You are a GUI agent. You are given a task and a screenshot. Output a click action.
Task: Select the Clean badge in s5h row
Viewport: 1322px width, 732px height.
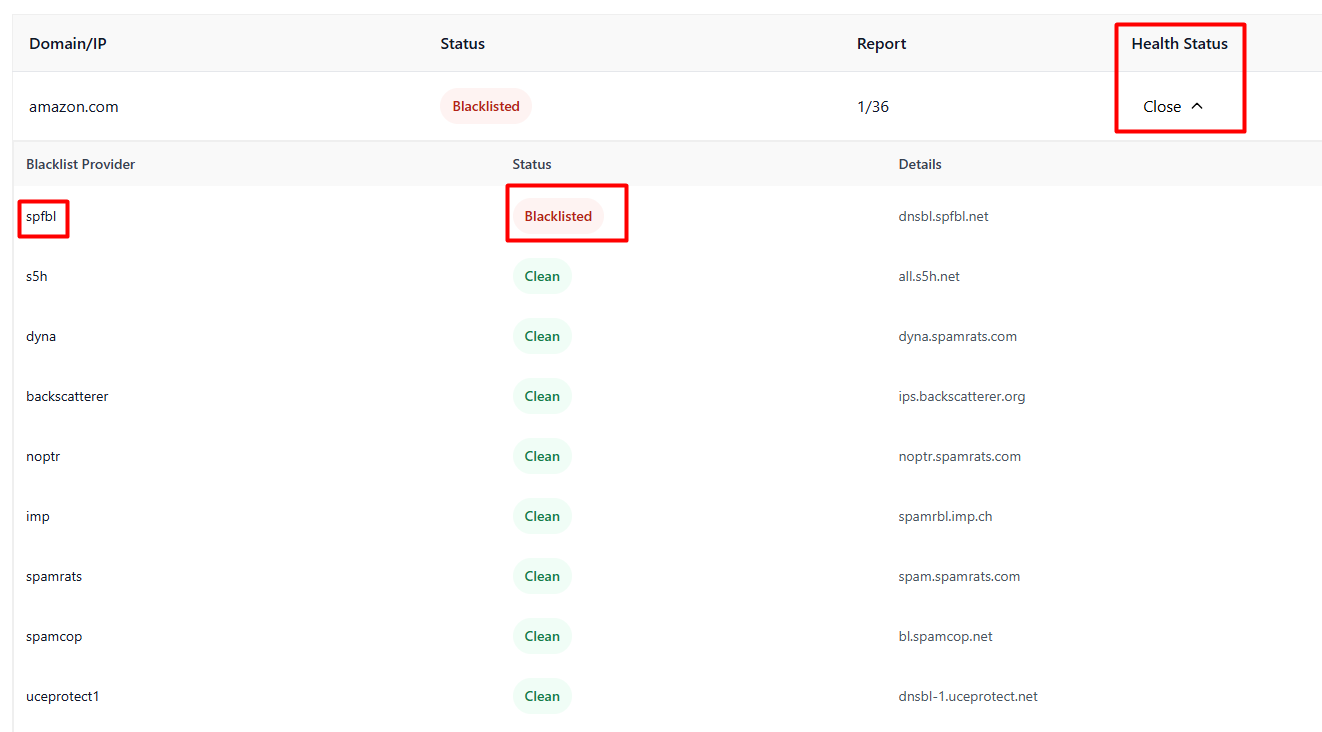click(542, 276)
